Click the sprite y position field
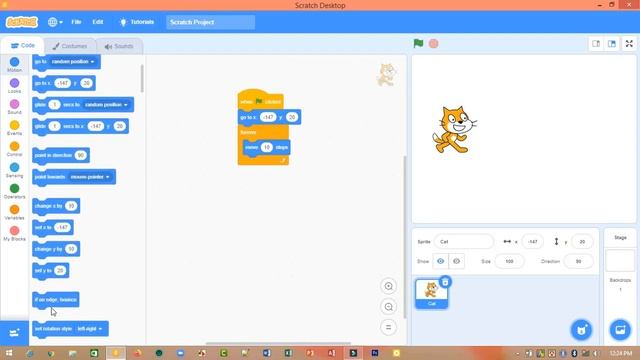Screen dimensions: 640x360 point(582,242)
